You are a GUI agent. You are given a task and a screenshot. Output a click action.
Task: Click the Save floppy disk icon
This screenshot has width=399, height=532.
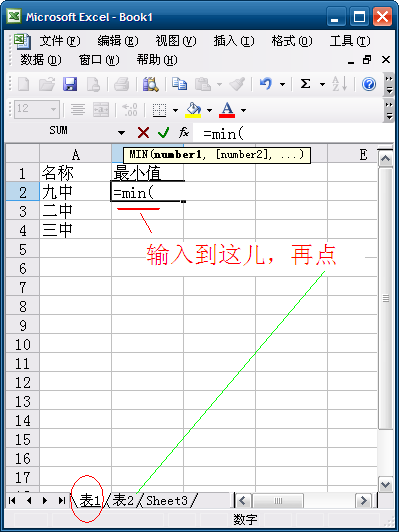point(70,84)
